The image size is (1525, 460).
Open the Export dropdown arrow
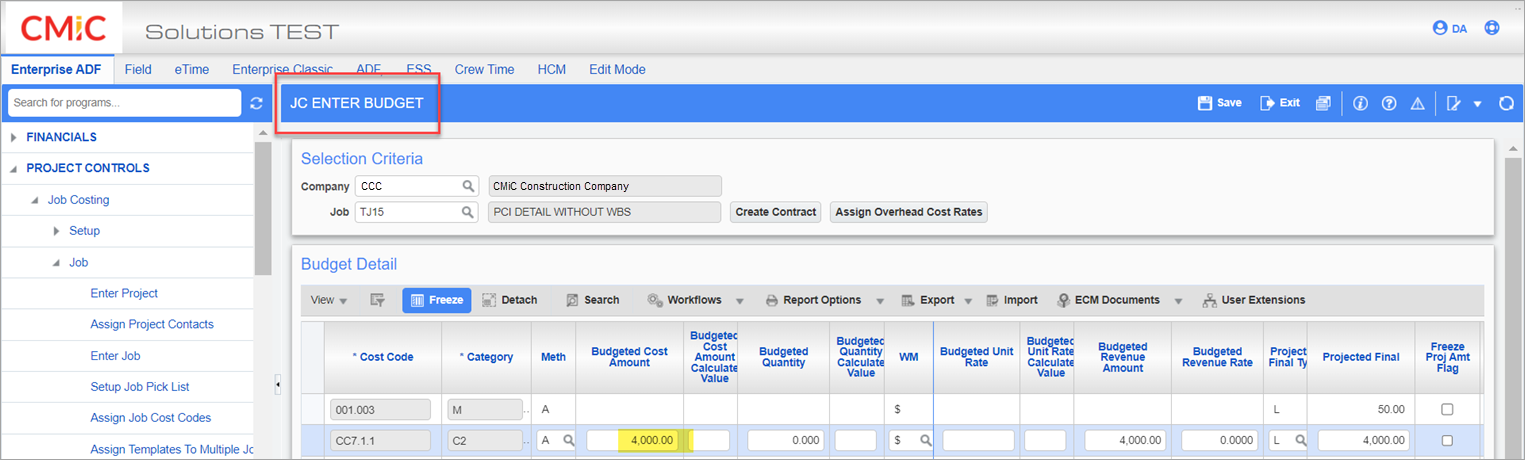tap(970, 301)
